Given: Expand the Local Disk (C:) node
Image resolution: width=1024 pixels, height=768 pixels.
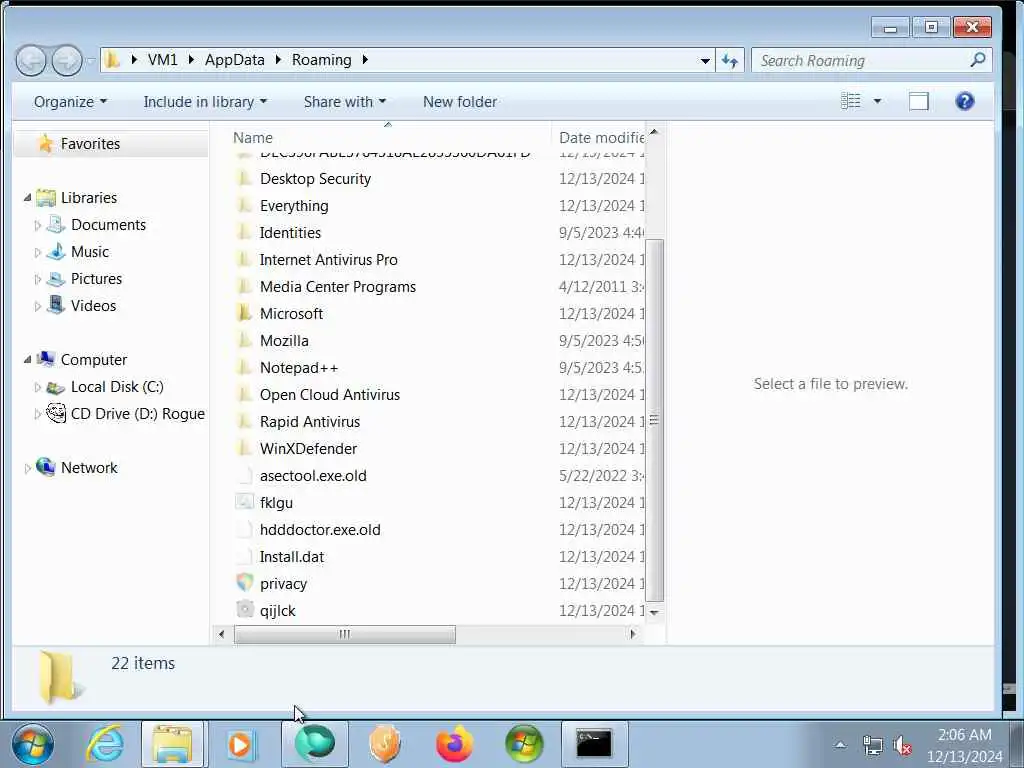Looking at the screenshot, I should tap(38, 387).
